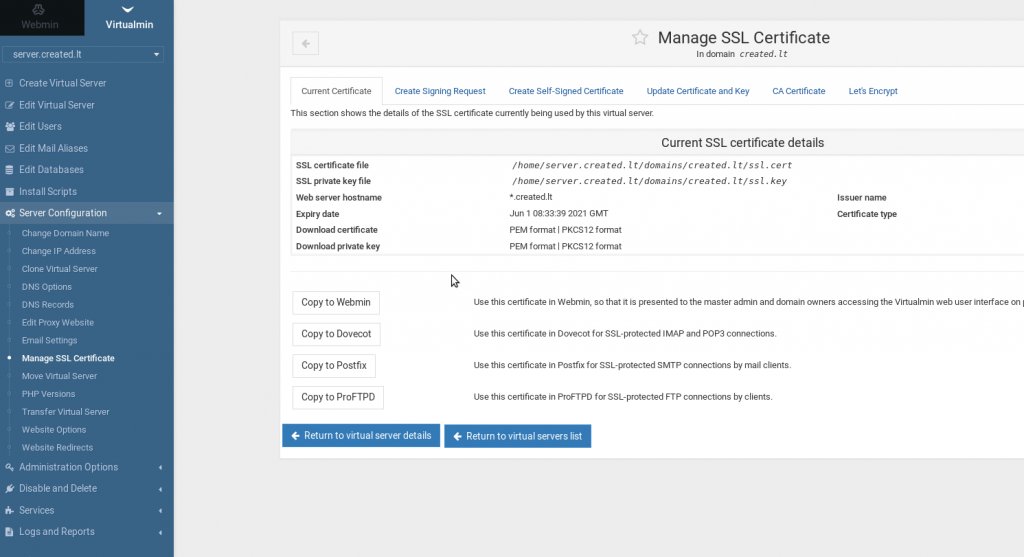Open Website Options
Screen dimensions: 1024x557
pyautogui.click(x=54, y=430)
